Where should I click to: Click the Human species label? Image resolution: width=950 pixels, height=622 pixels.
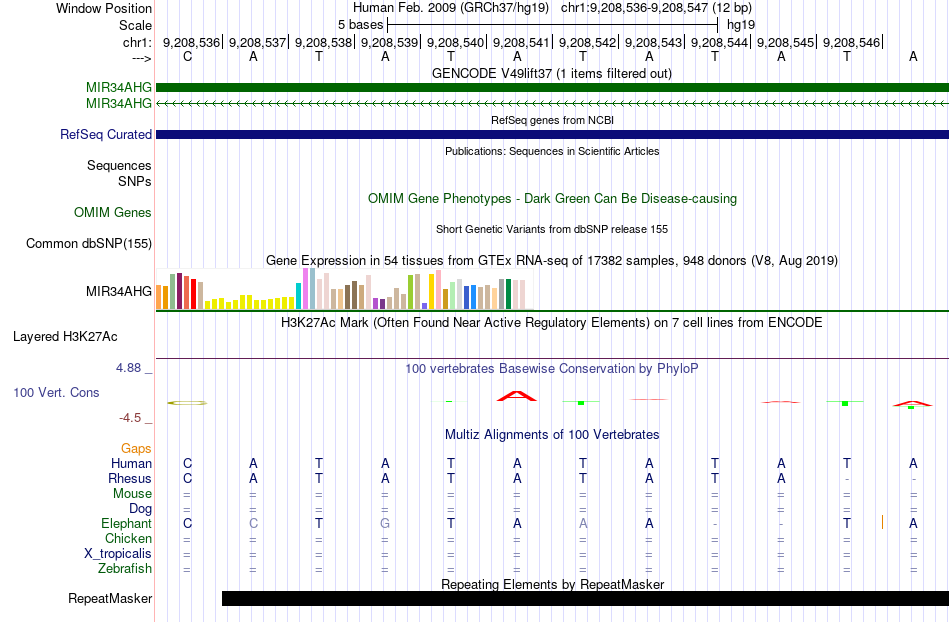[x=131, y=463]
